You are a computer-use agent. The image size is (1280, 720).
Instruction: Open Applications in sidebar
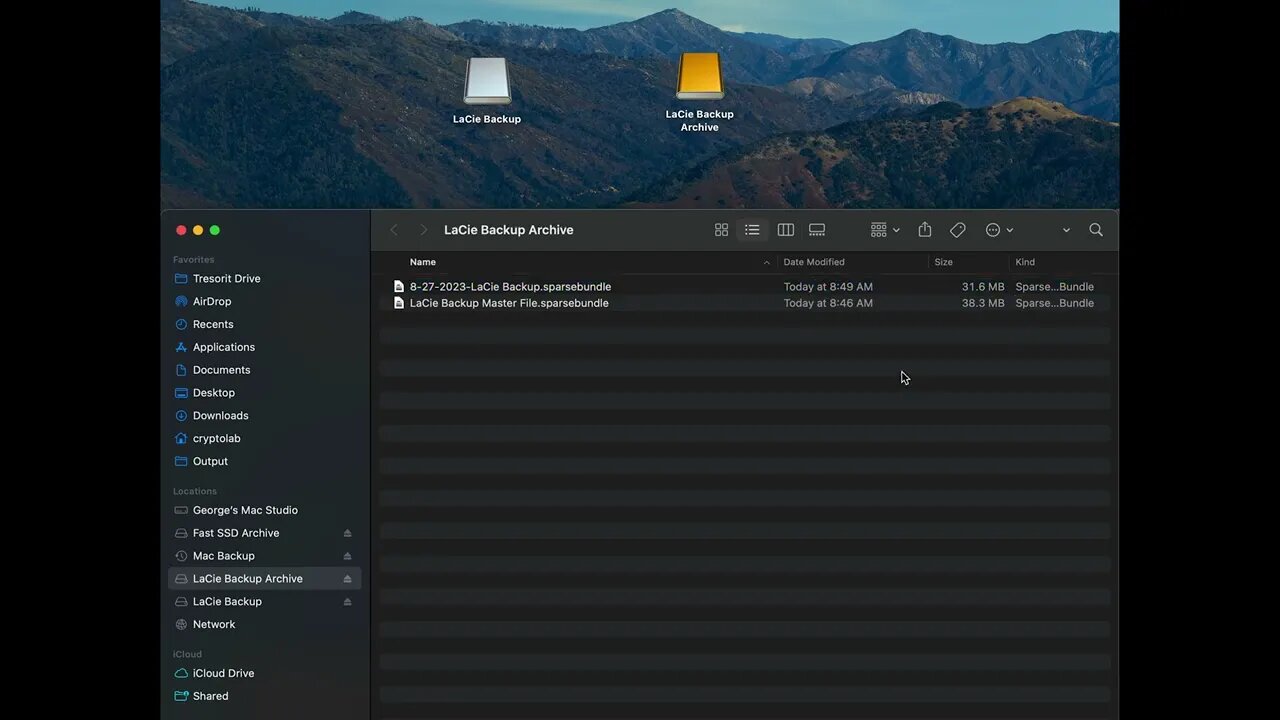pyautogui.click(x=224, y=347)
